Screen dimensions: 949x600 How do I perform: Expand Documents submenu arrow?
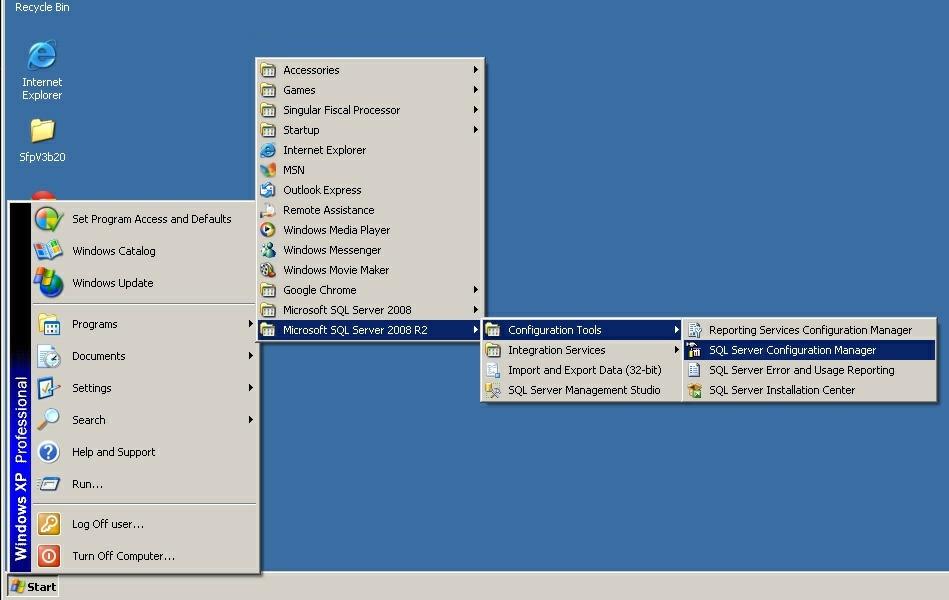[x=250, y=356]
